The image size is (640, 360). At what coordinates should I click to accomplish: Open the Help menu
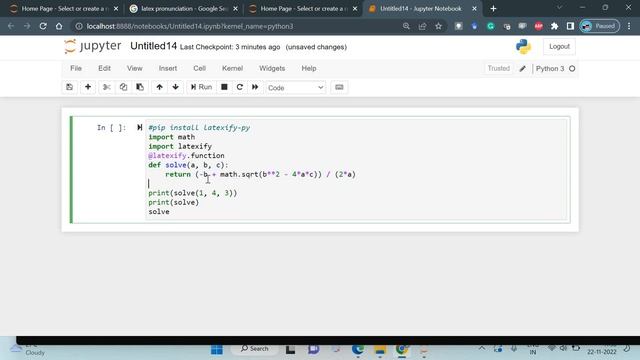coord(309,69)
